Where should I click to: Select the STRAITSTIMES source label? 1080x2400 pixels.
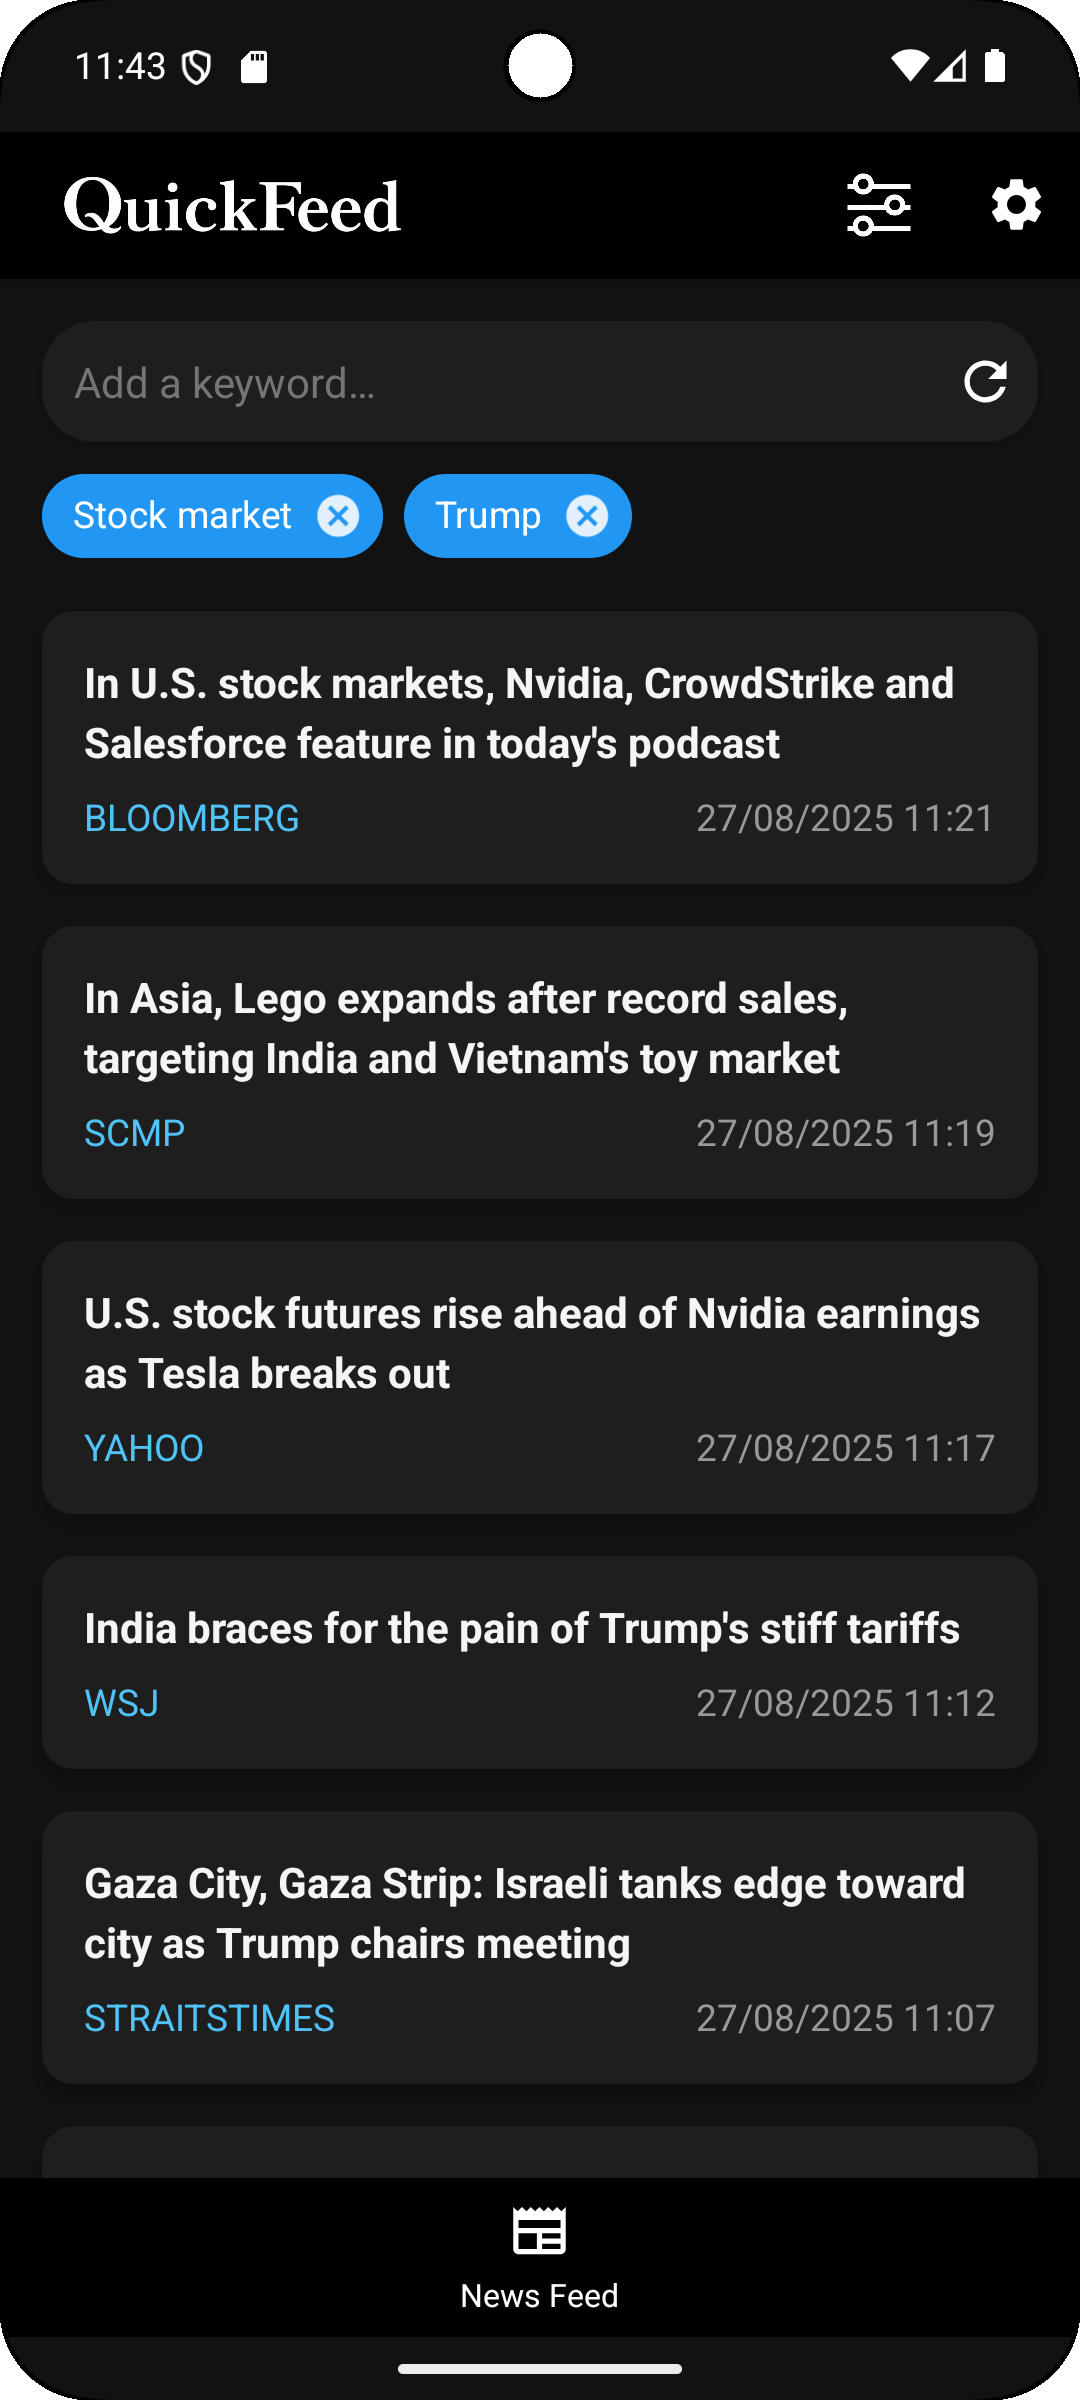pos(209,2019)
